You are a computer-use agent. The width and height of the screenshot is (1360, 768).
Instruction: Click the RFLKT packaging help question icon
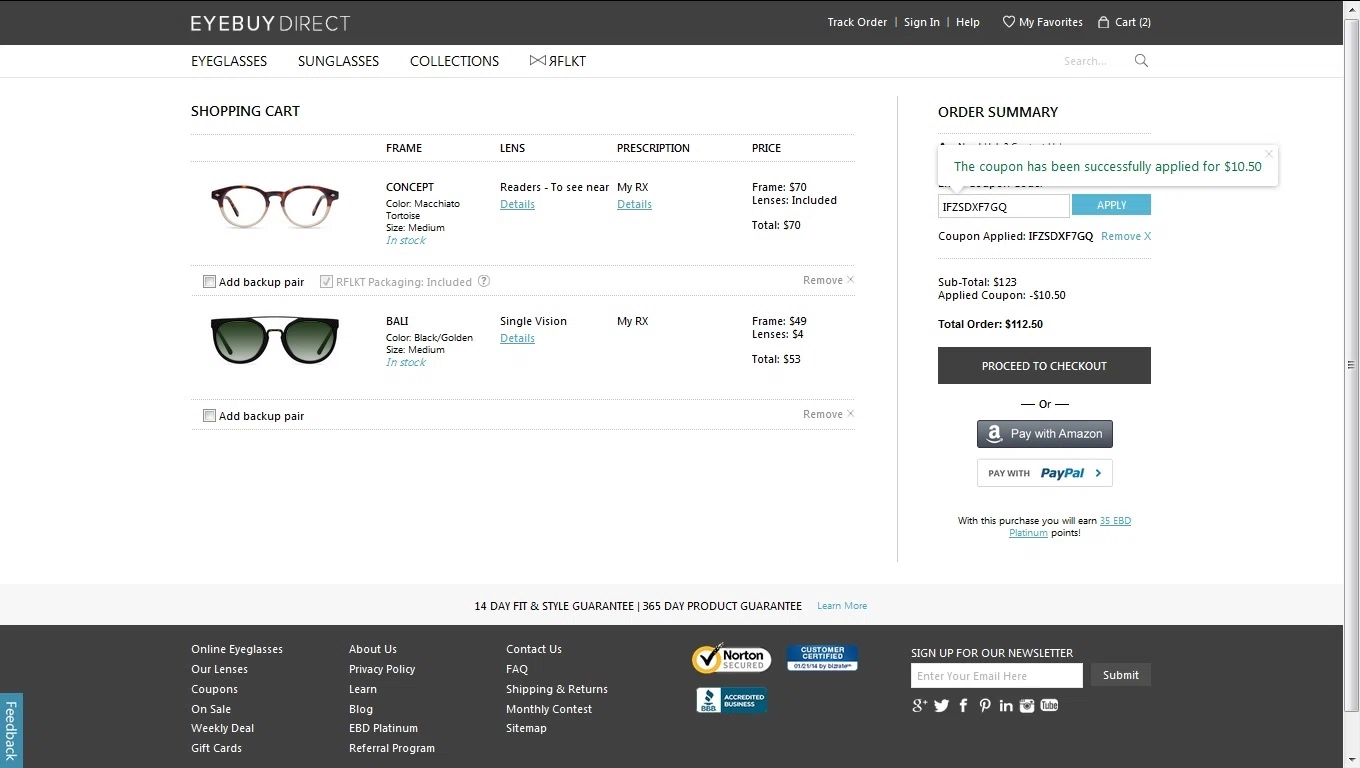pos(484,281)
